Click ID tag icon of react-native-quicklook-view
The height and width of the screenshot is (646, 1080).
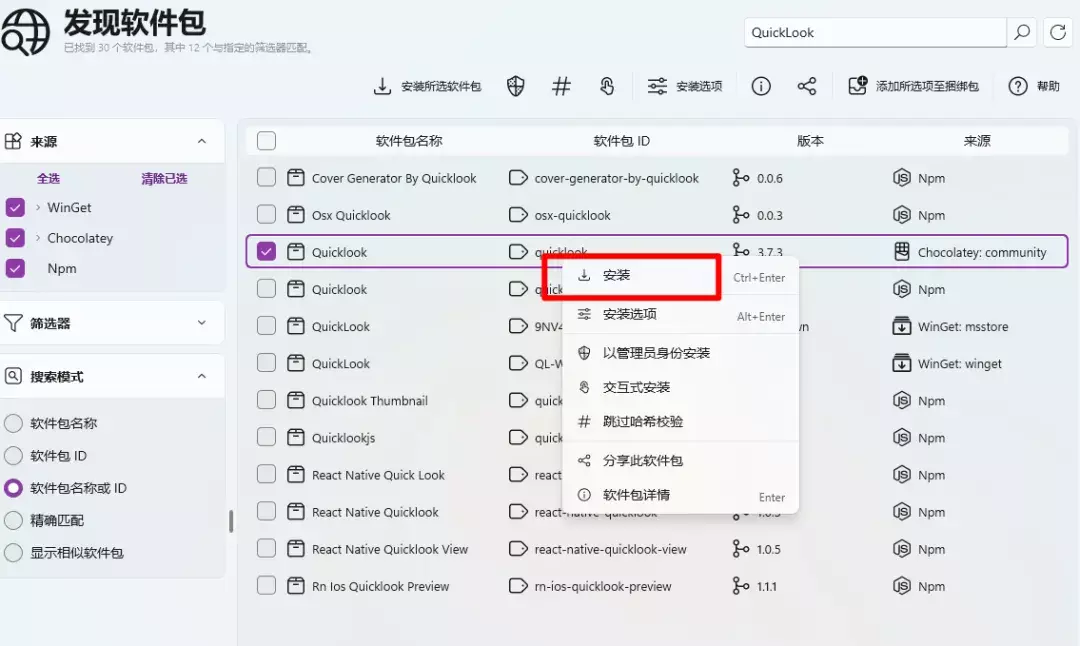[518, 549]
